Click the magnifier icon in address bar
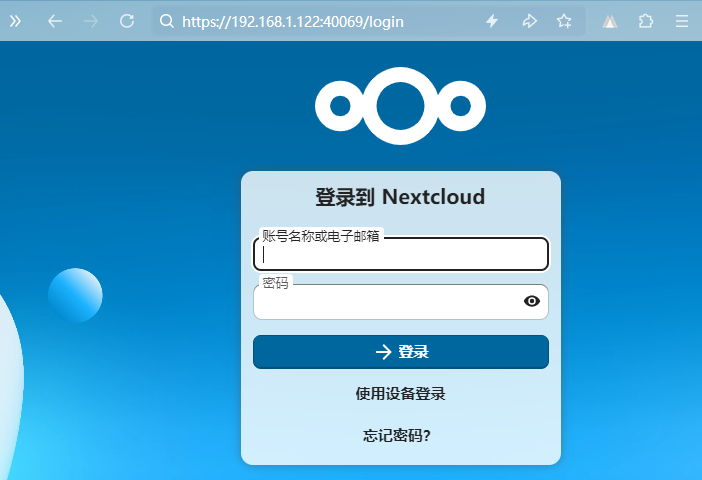The image size is (702, 480). pos(167,21)
